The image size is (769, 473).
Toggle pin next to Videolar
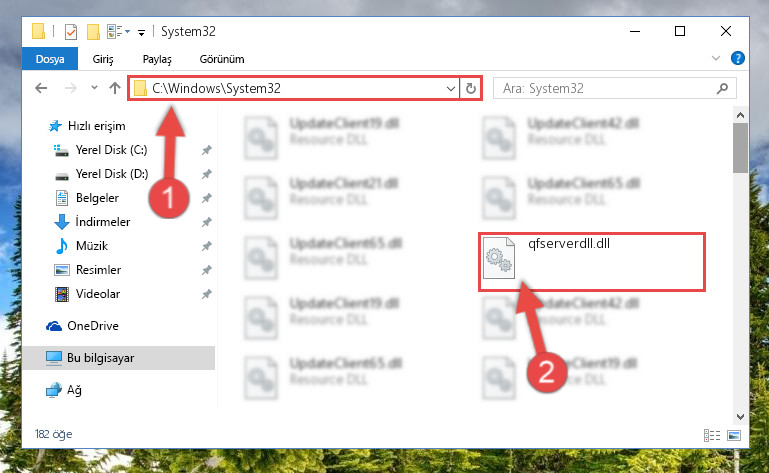(207, 294)
